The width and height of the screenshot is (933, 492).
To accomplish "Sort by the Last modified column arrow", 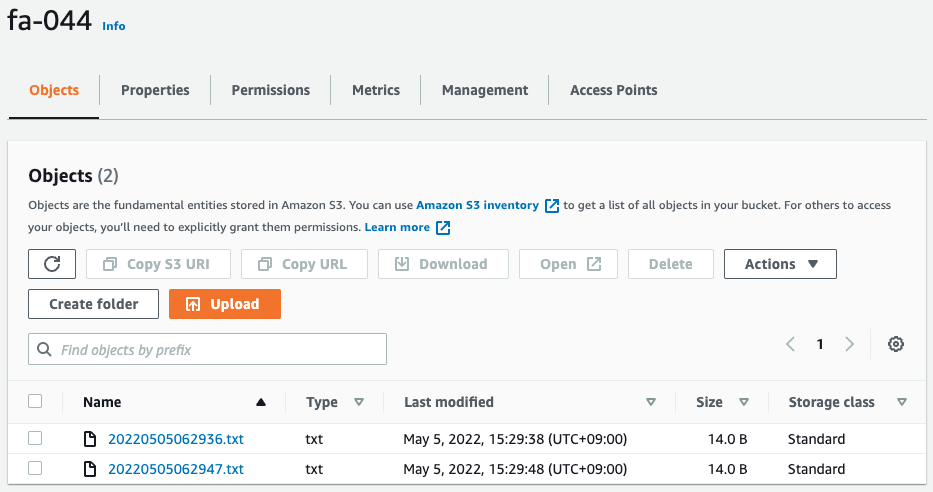I will click(651, 402).
